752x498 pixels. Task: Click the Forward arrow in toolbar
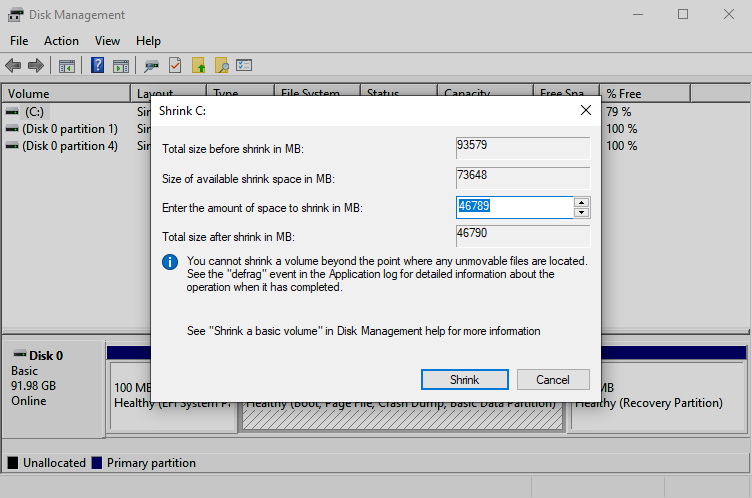(36, 66)
